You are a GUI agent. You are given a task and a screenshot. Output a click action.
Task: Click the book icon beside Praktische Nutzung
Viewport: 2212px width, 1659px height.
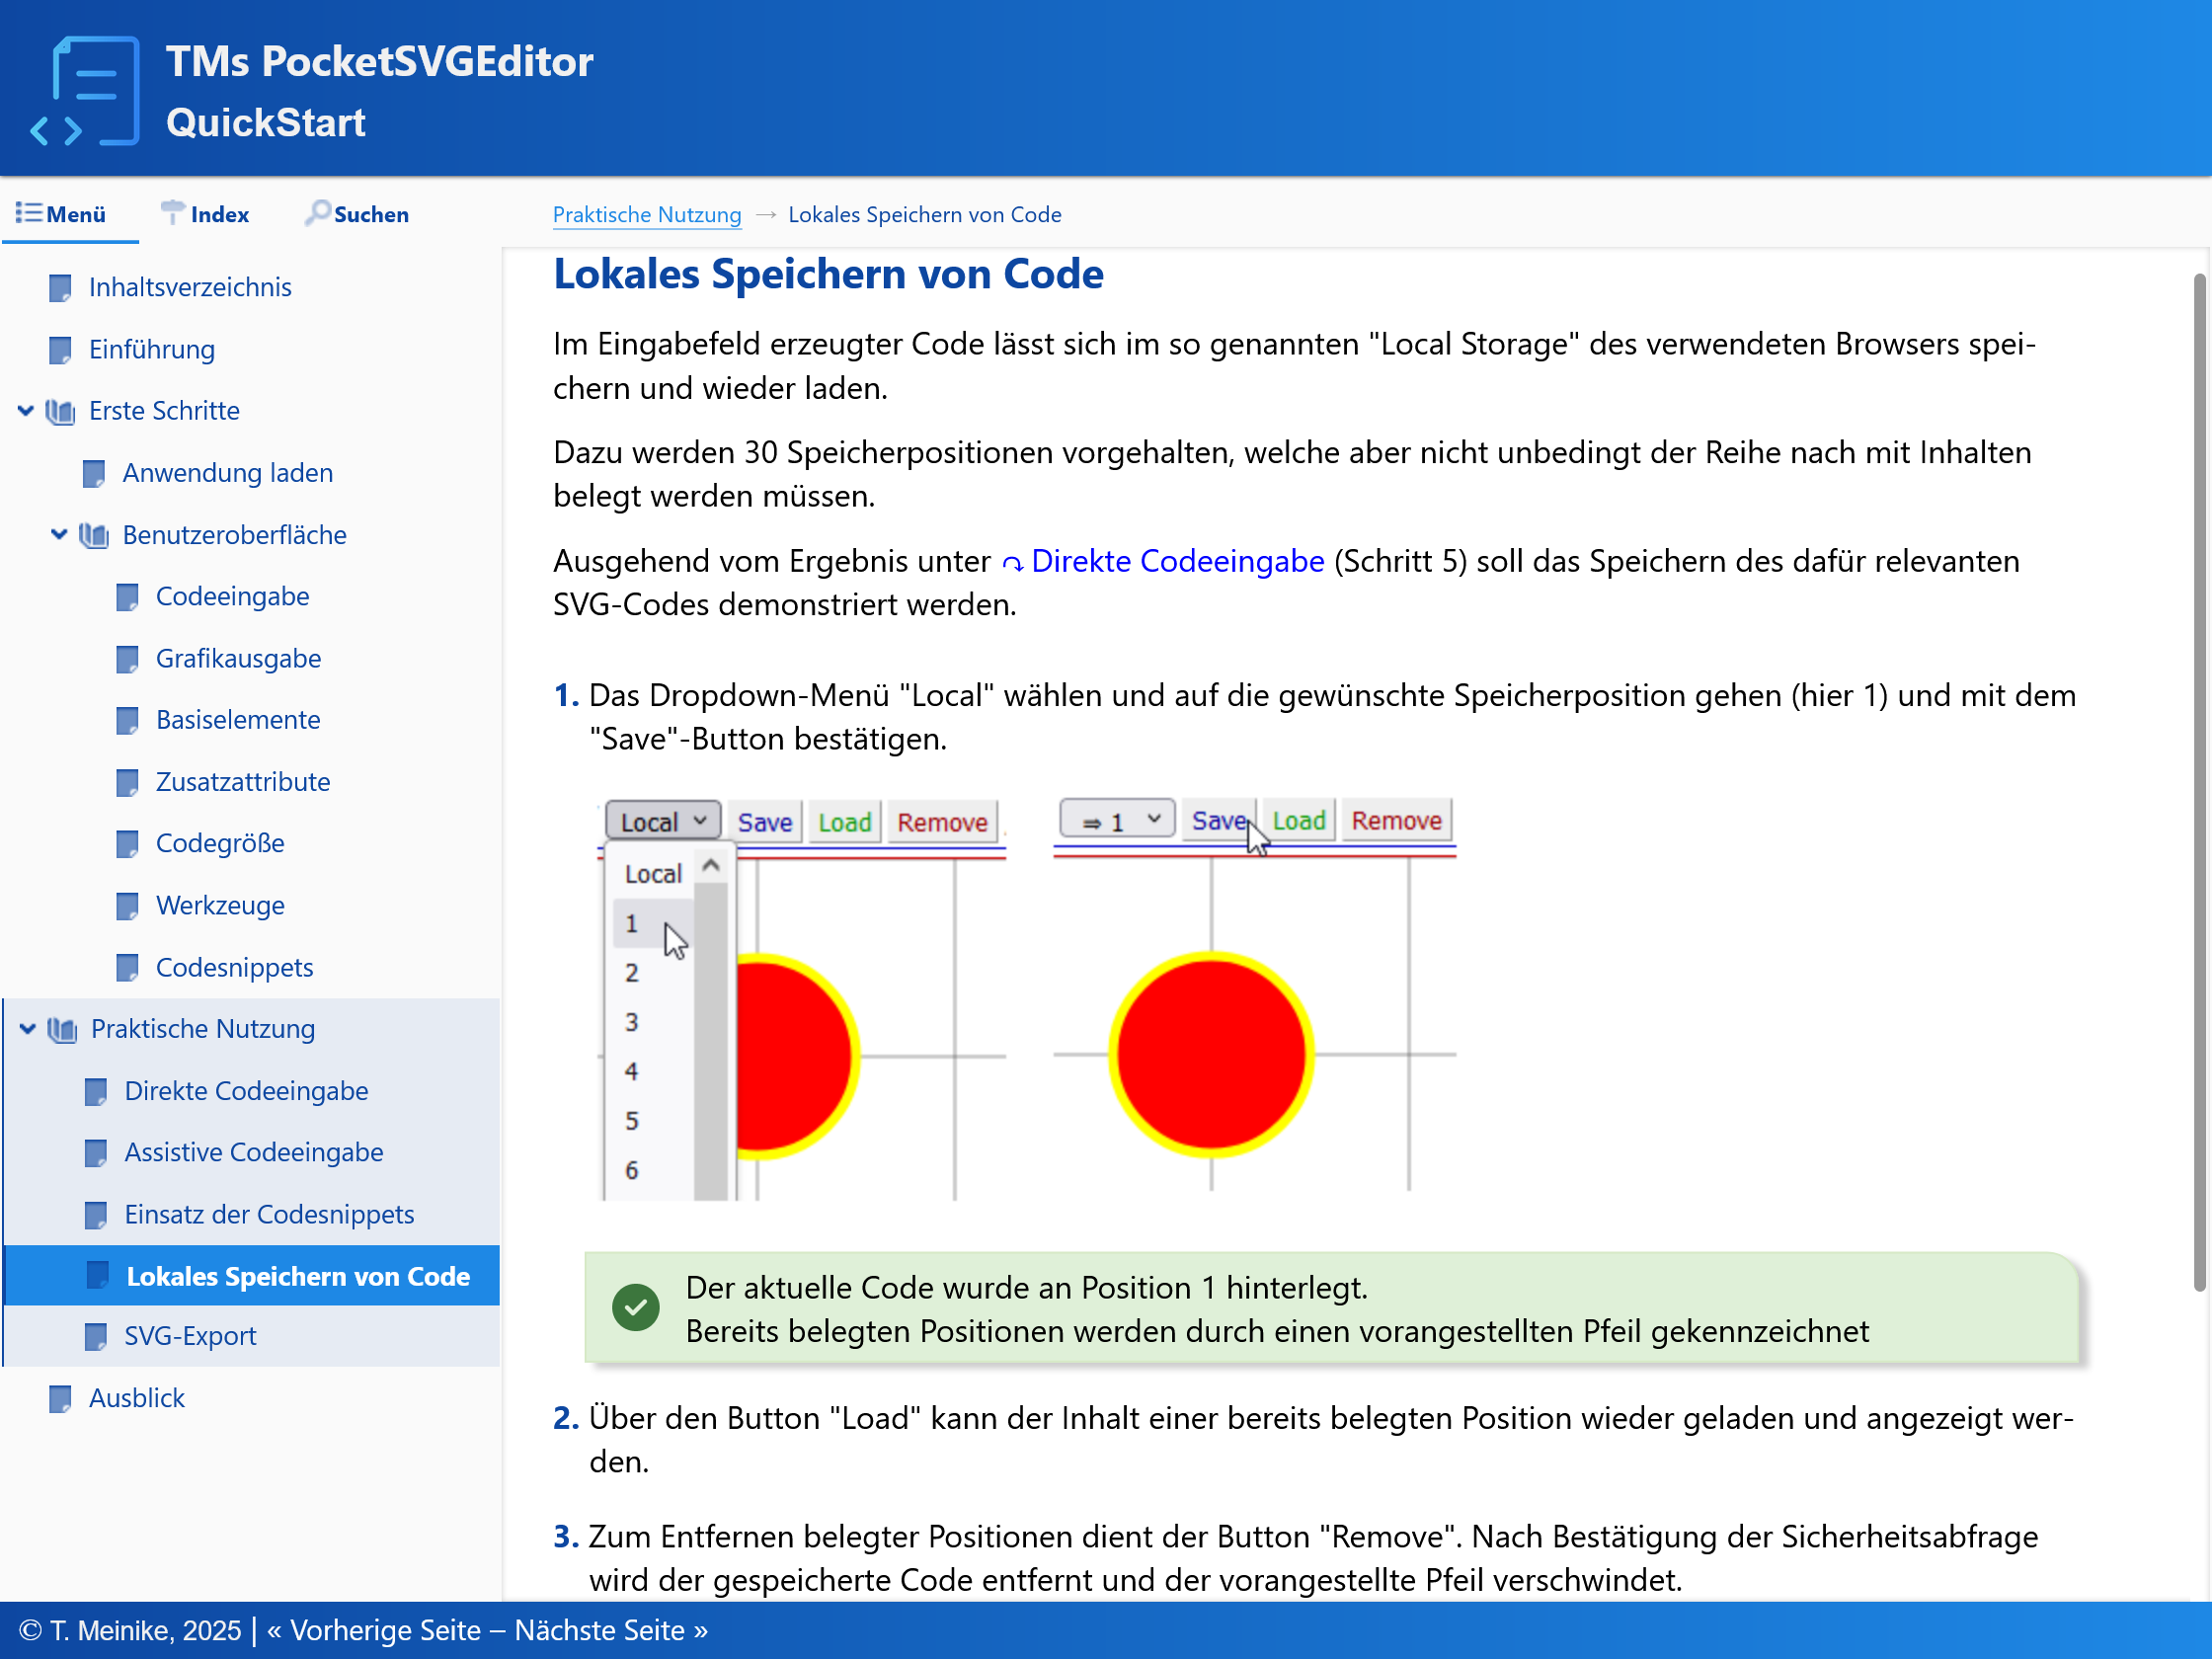point(62,1029)
